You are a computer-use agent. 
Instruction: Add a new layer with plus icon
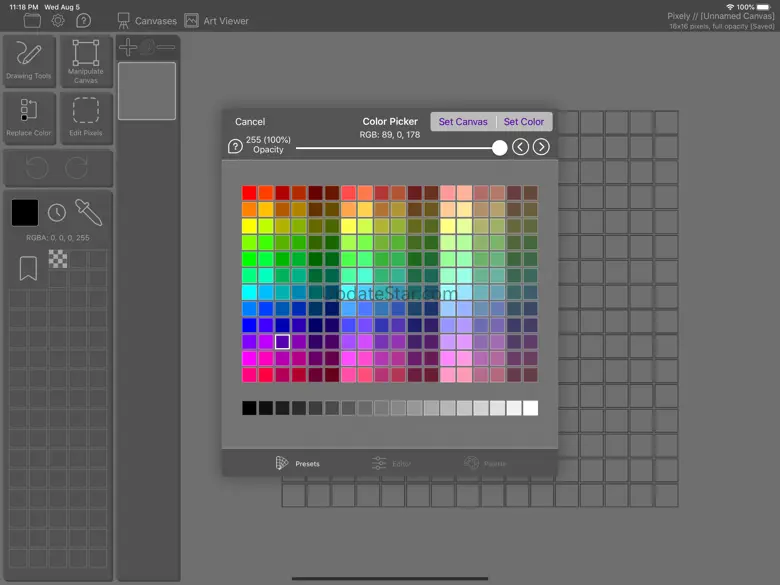click(x=127, y=47)
